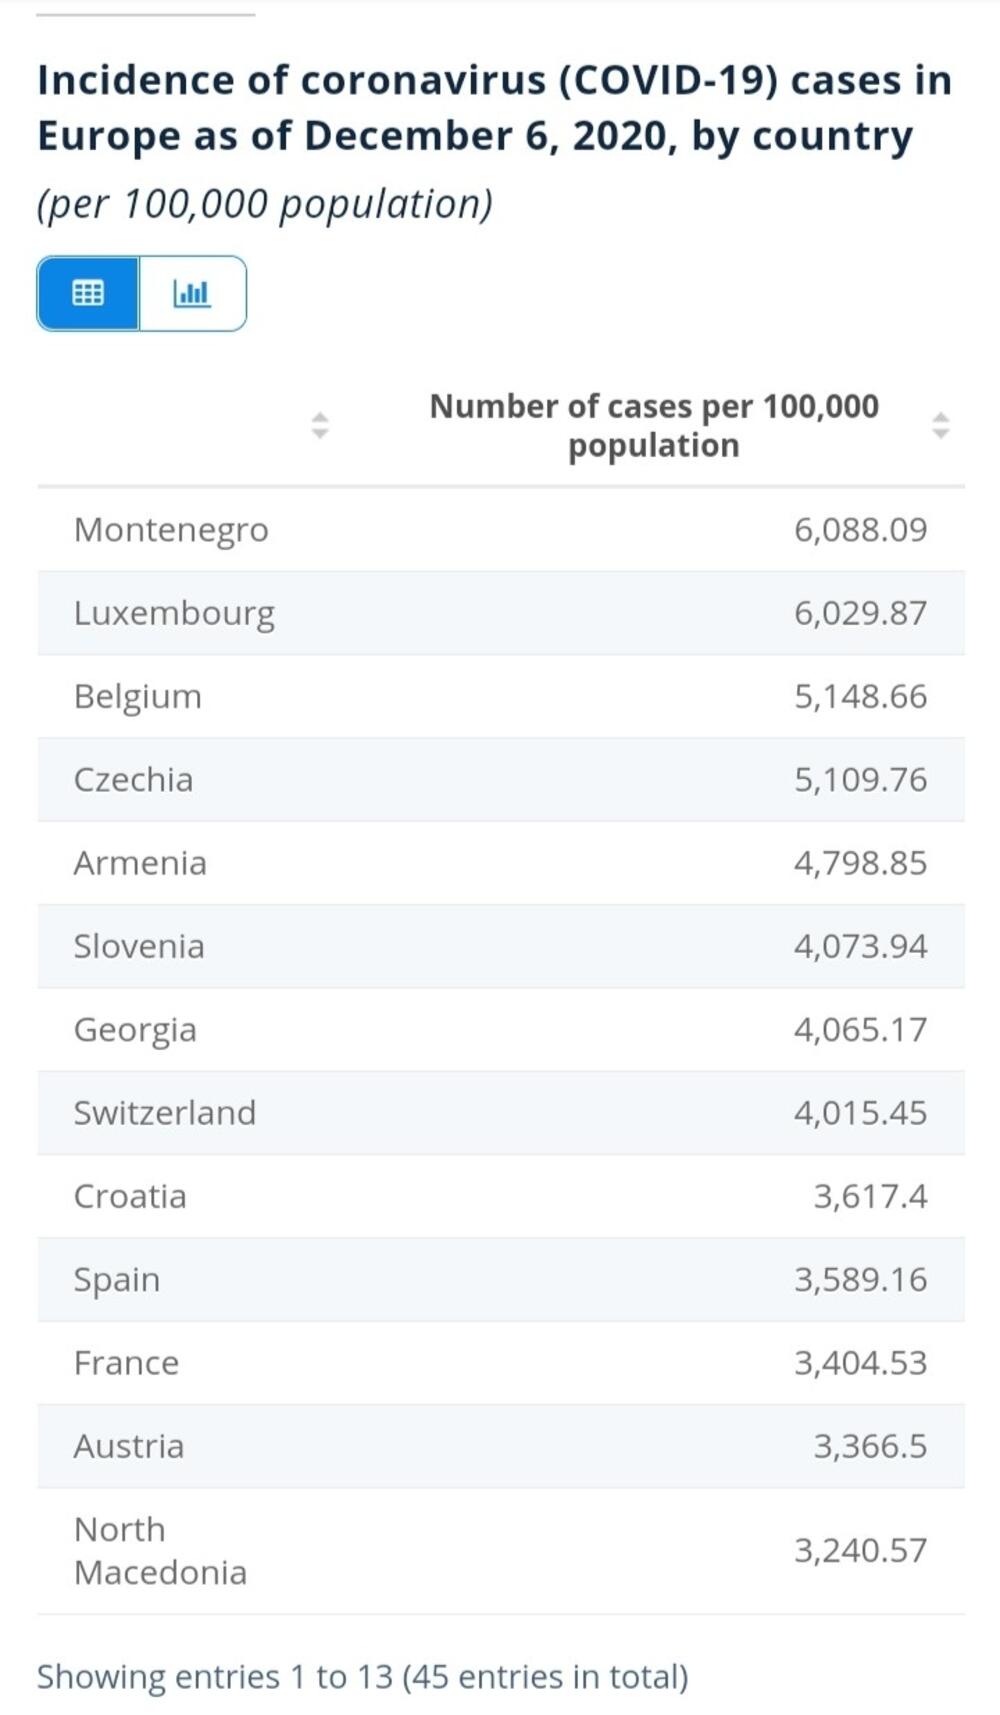Switch to table view icon
1000x1715 pixels.
[x=88, y=293]
